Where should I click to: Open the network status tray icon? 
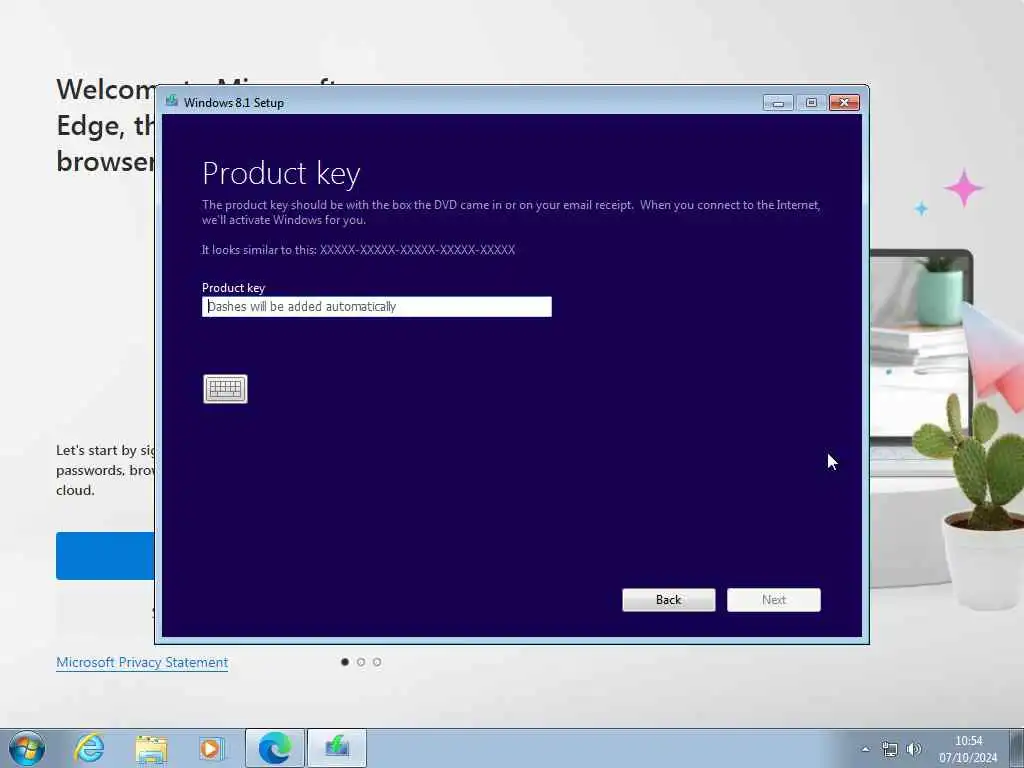tap(889, 749)
